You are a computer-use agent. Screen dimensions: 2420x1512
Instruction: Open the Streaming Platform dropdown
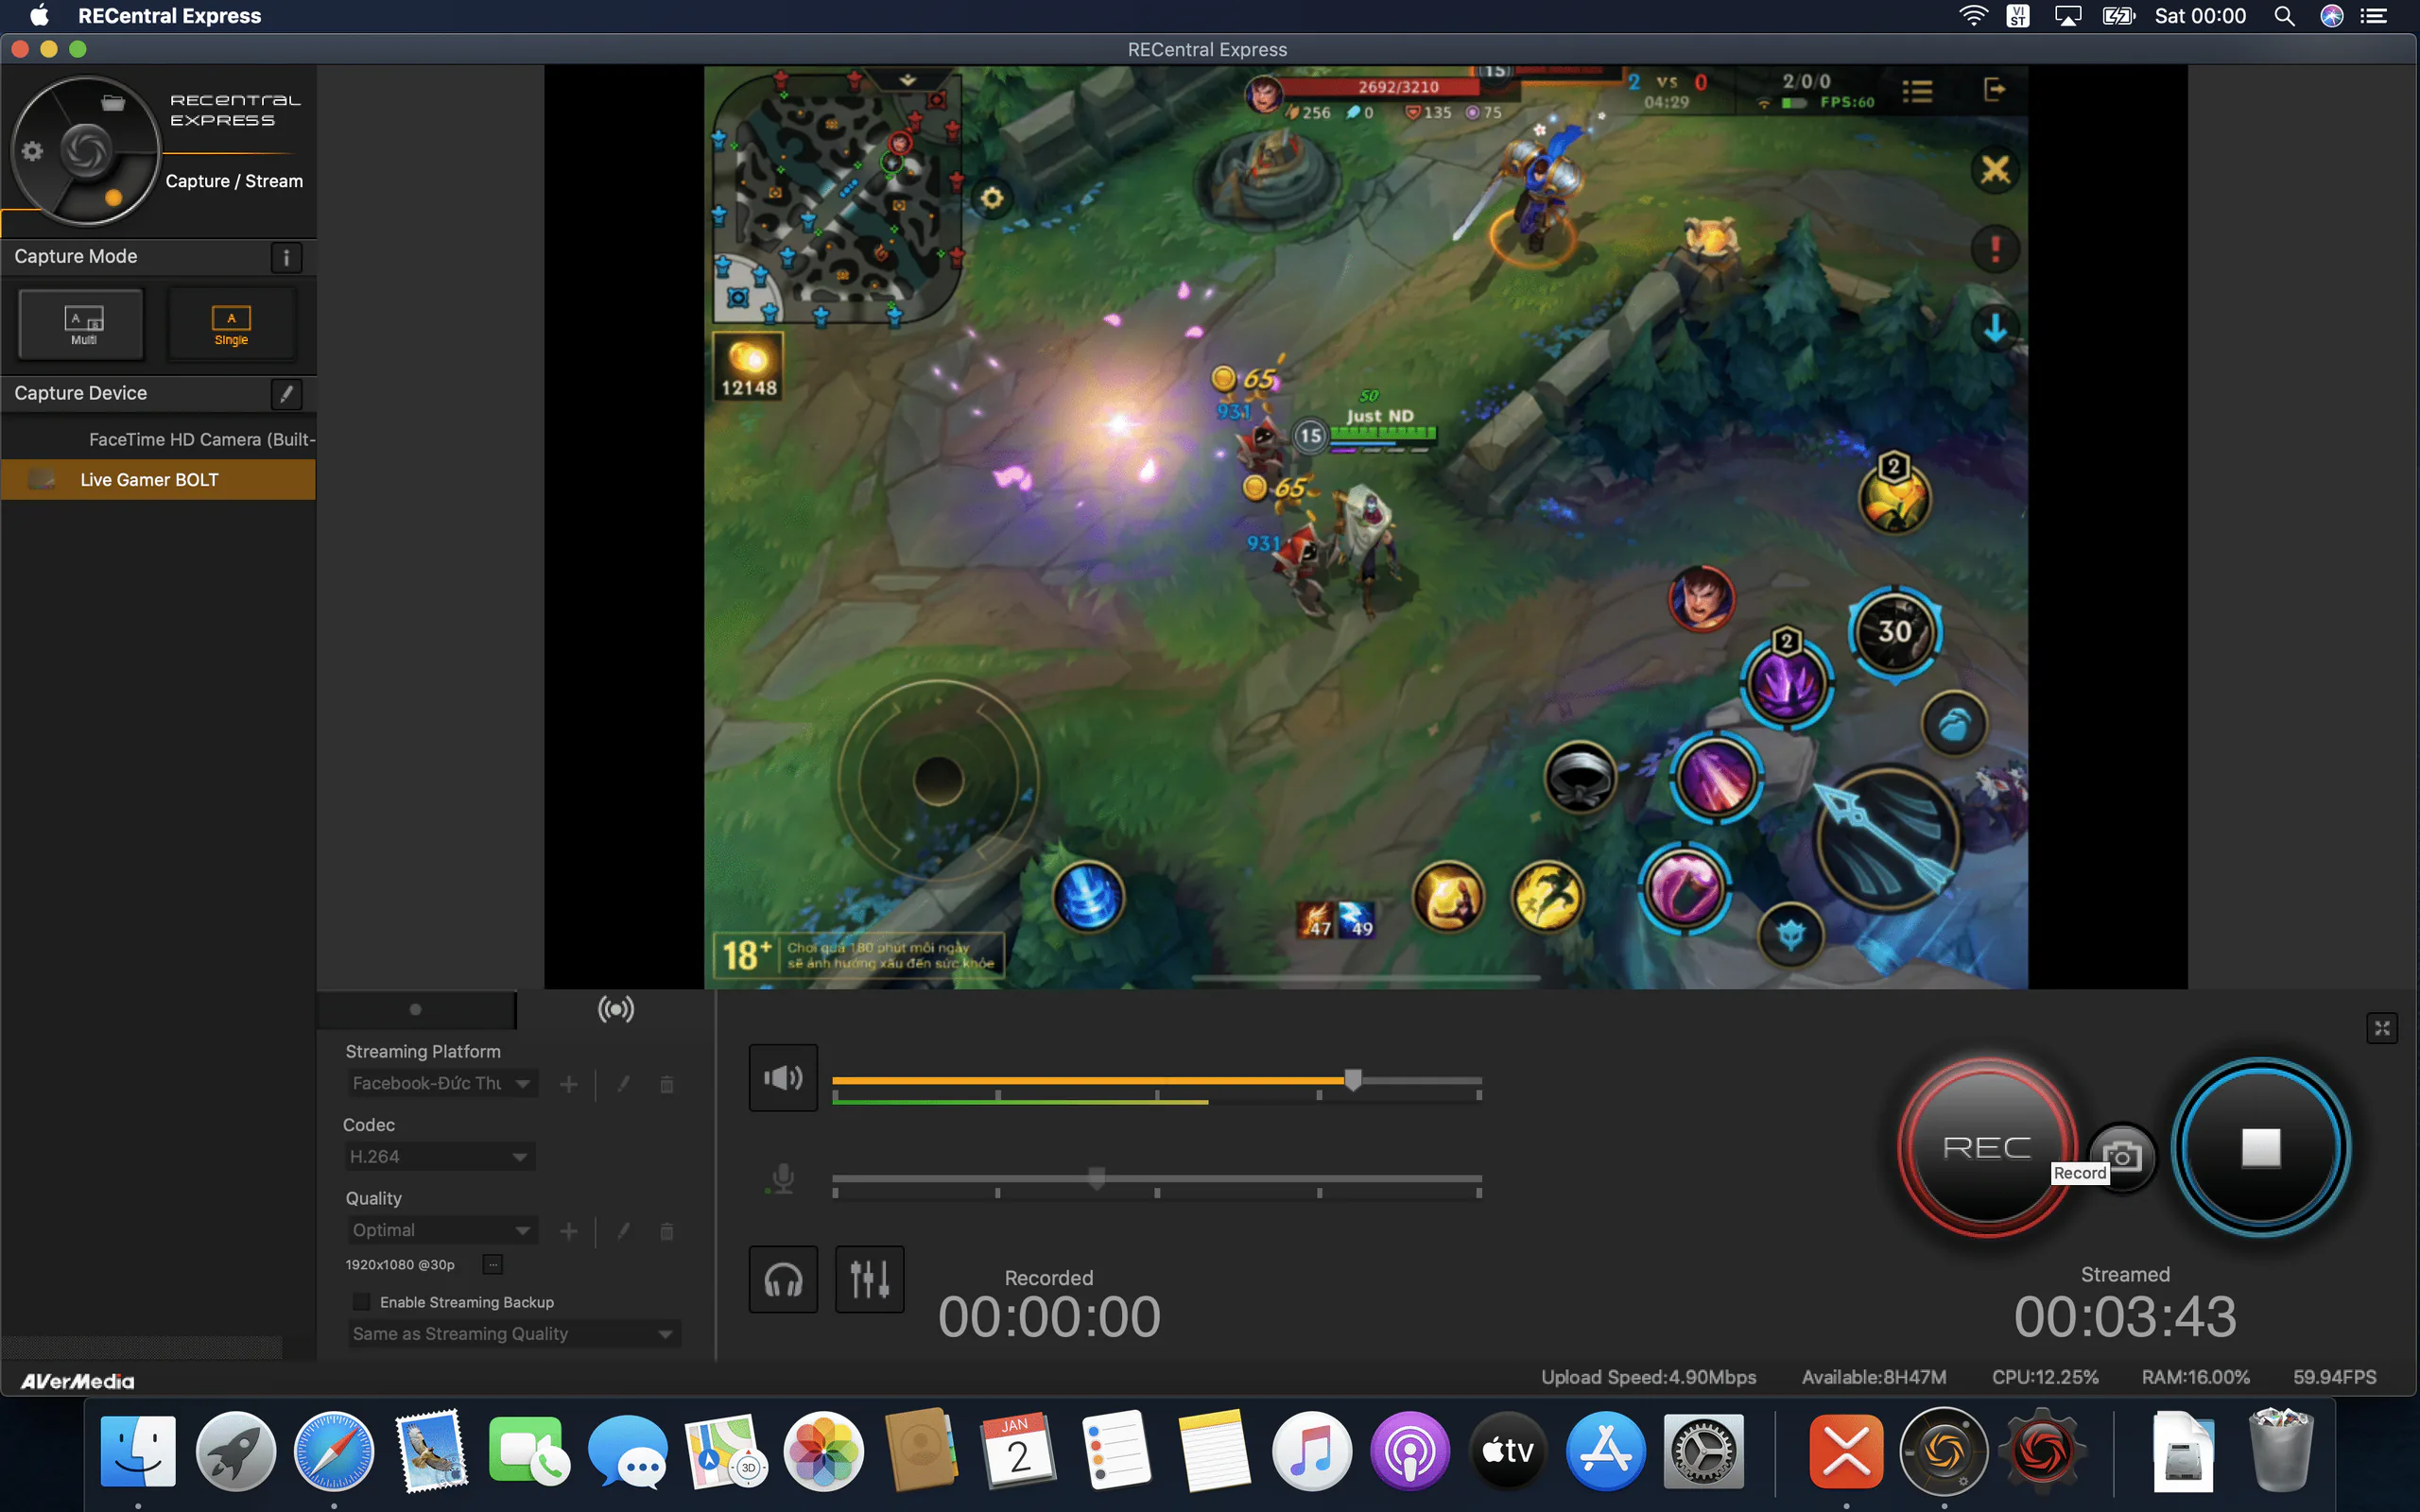442,1083
